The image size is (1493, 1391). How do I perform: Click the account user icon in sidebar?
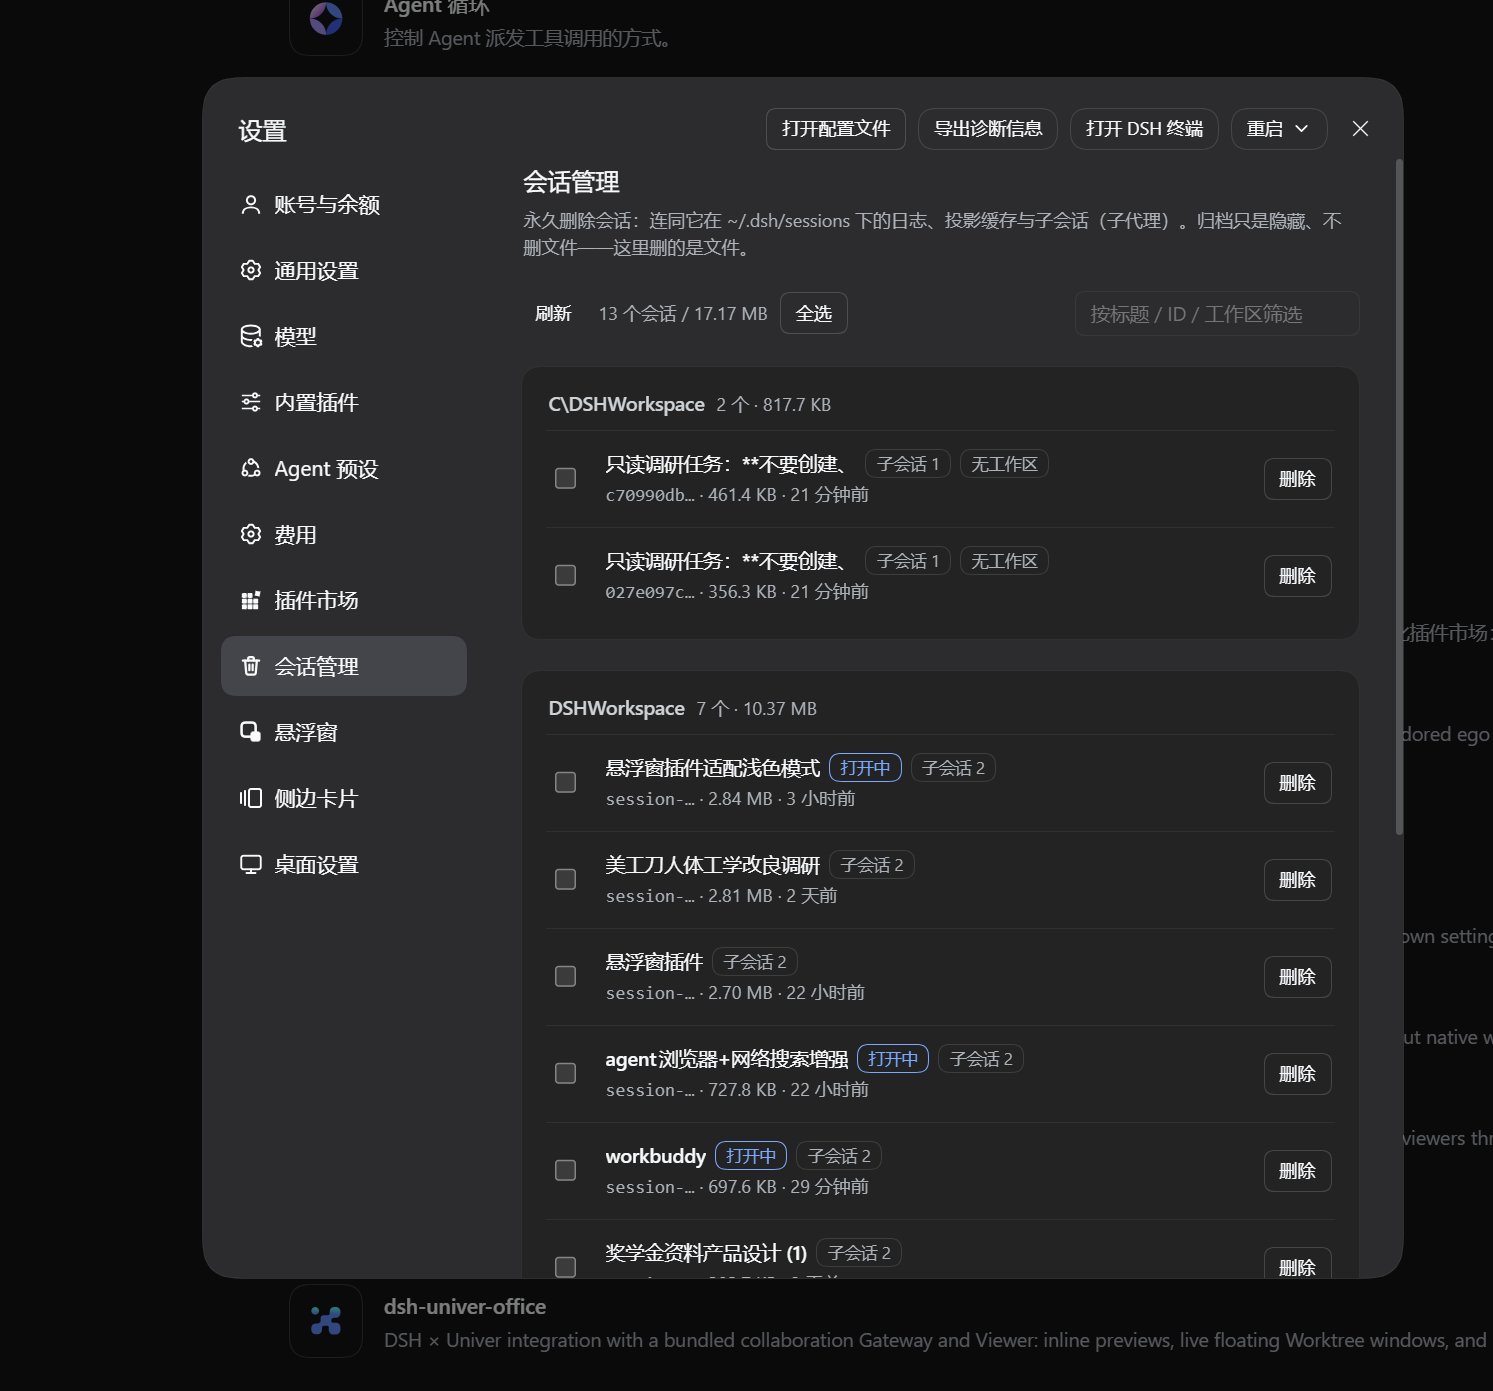click(251, 205)
